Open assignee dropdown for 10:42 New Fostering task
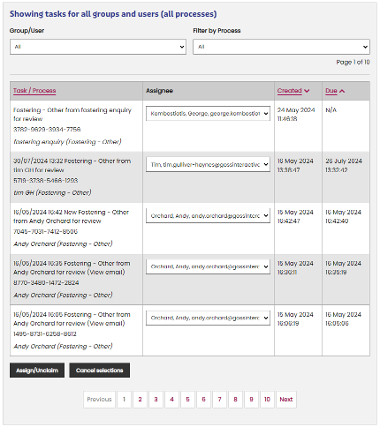This screenshot has height=427, width=380. [x=208, y=216]
